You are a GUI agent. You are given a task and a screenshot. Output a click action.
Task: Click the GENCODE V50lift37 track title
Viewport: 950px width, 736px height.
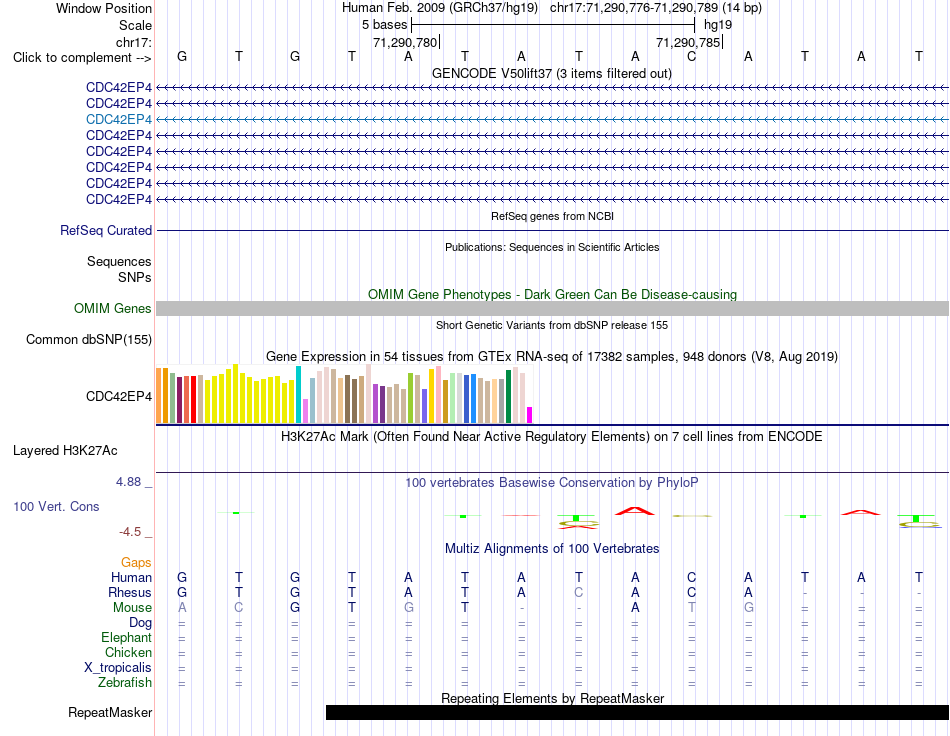pos(552,73)
